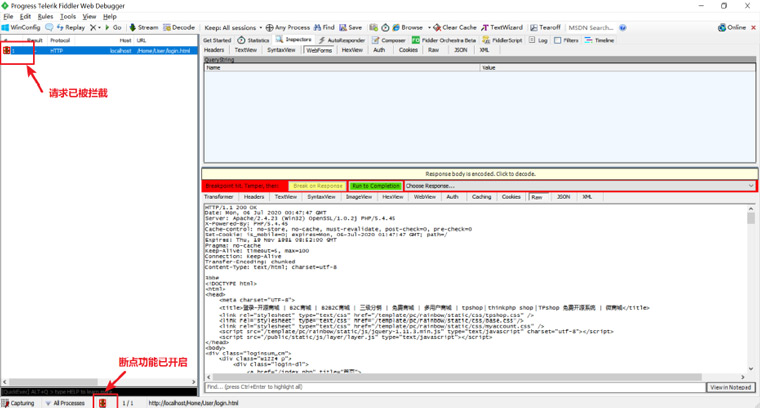Open the Composer tab
This screenshot has height=408, width=760.
389,40
